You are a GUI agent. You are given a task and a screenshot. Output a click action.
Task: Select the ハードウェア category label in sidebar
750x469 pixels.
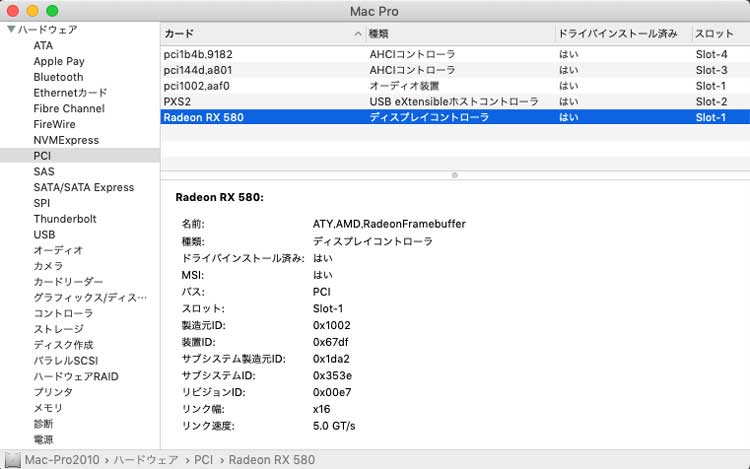48,30
